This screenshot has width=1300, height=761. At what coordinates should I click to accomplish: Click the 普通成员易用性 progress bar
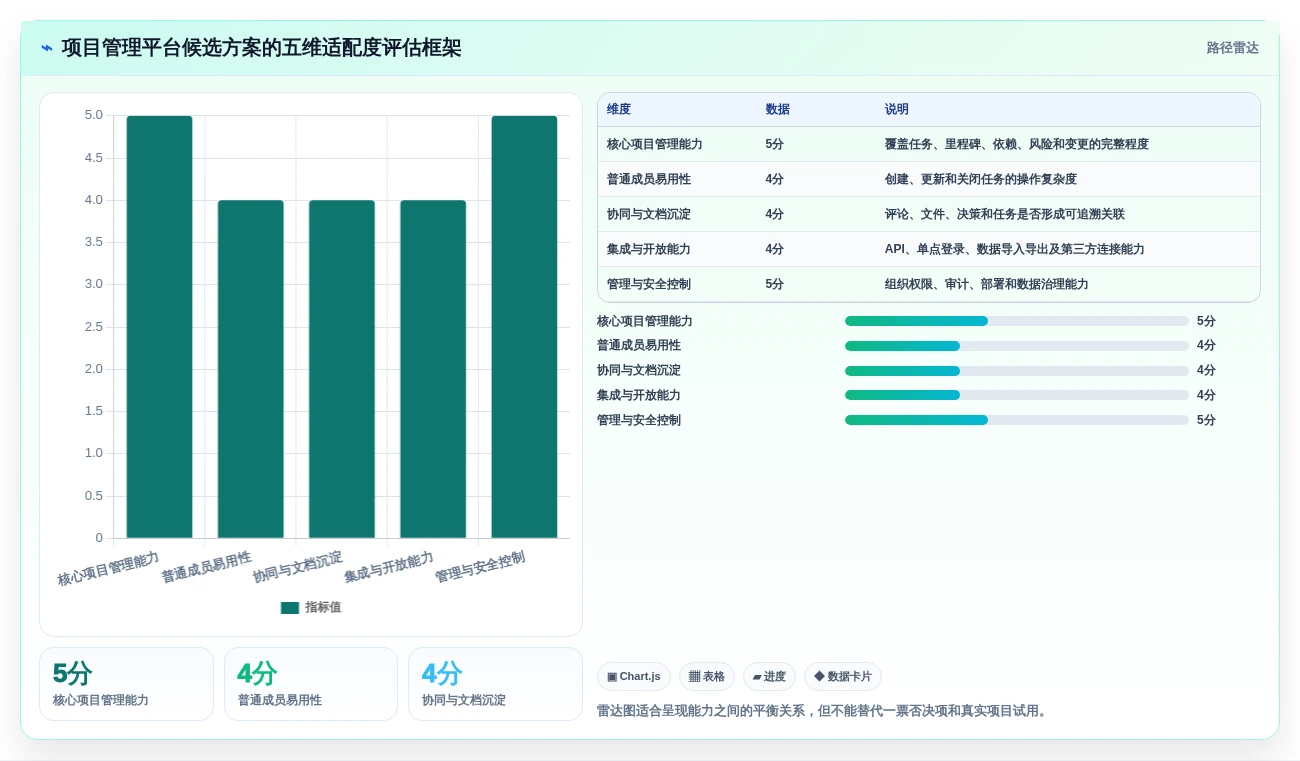1017,346
